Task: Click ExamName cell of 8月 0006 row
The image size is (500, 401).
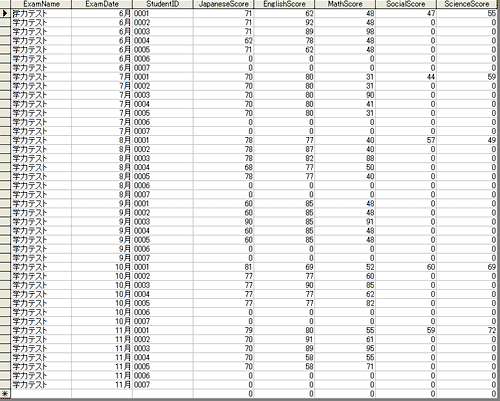Action: pyautogui.click(x=41, y=185)
